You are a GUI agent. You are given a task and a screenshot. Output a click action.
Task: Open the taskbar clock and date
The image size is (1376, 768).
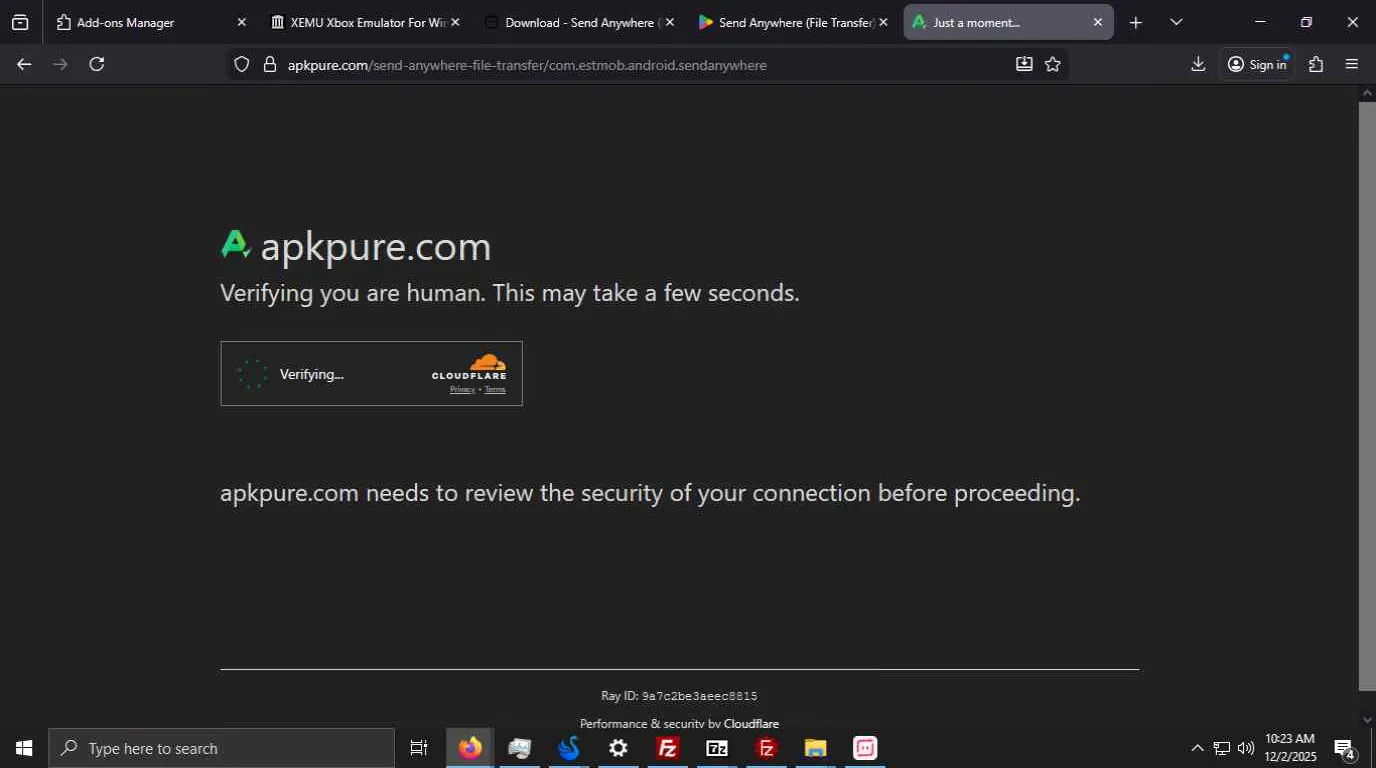point(1290,748)
